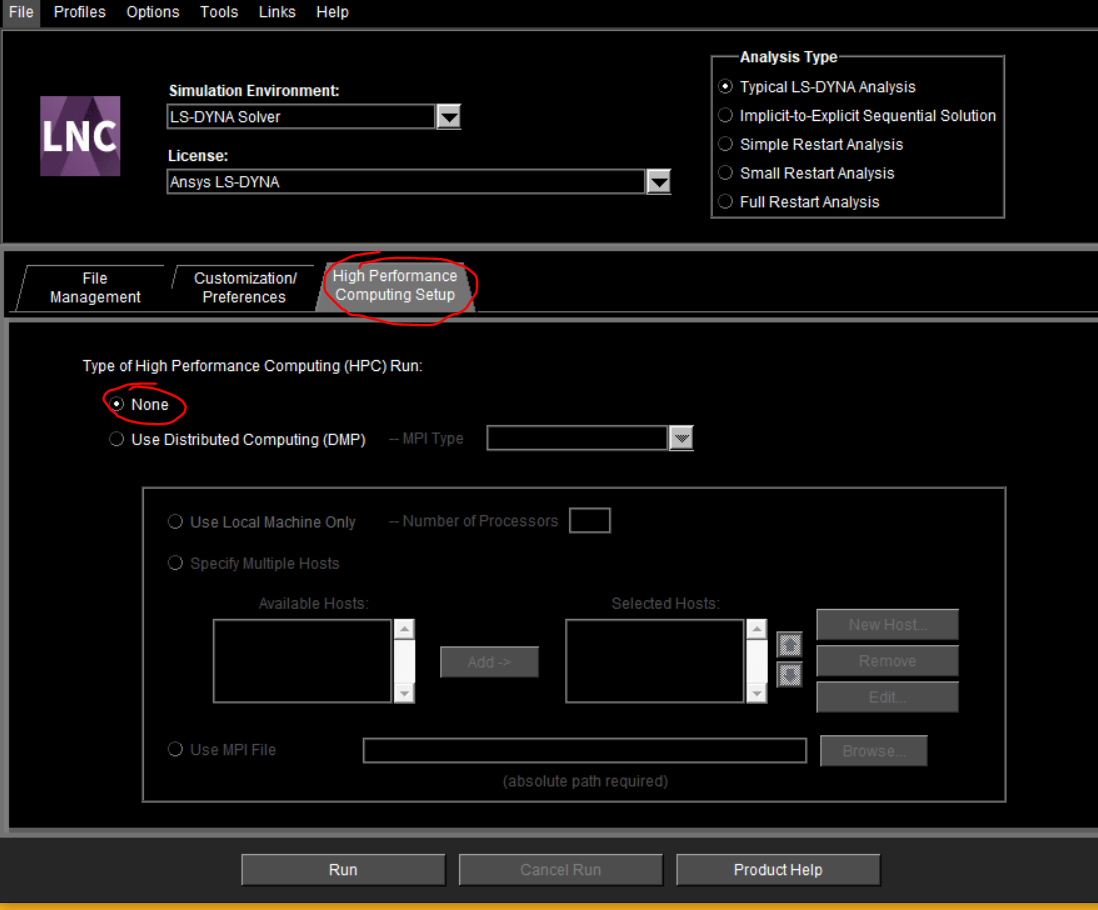
Task: Click the Remove host button
Action: (x=887, y=661)
